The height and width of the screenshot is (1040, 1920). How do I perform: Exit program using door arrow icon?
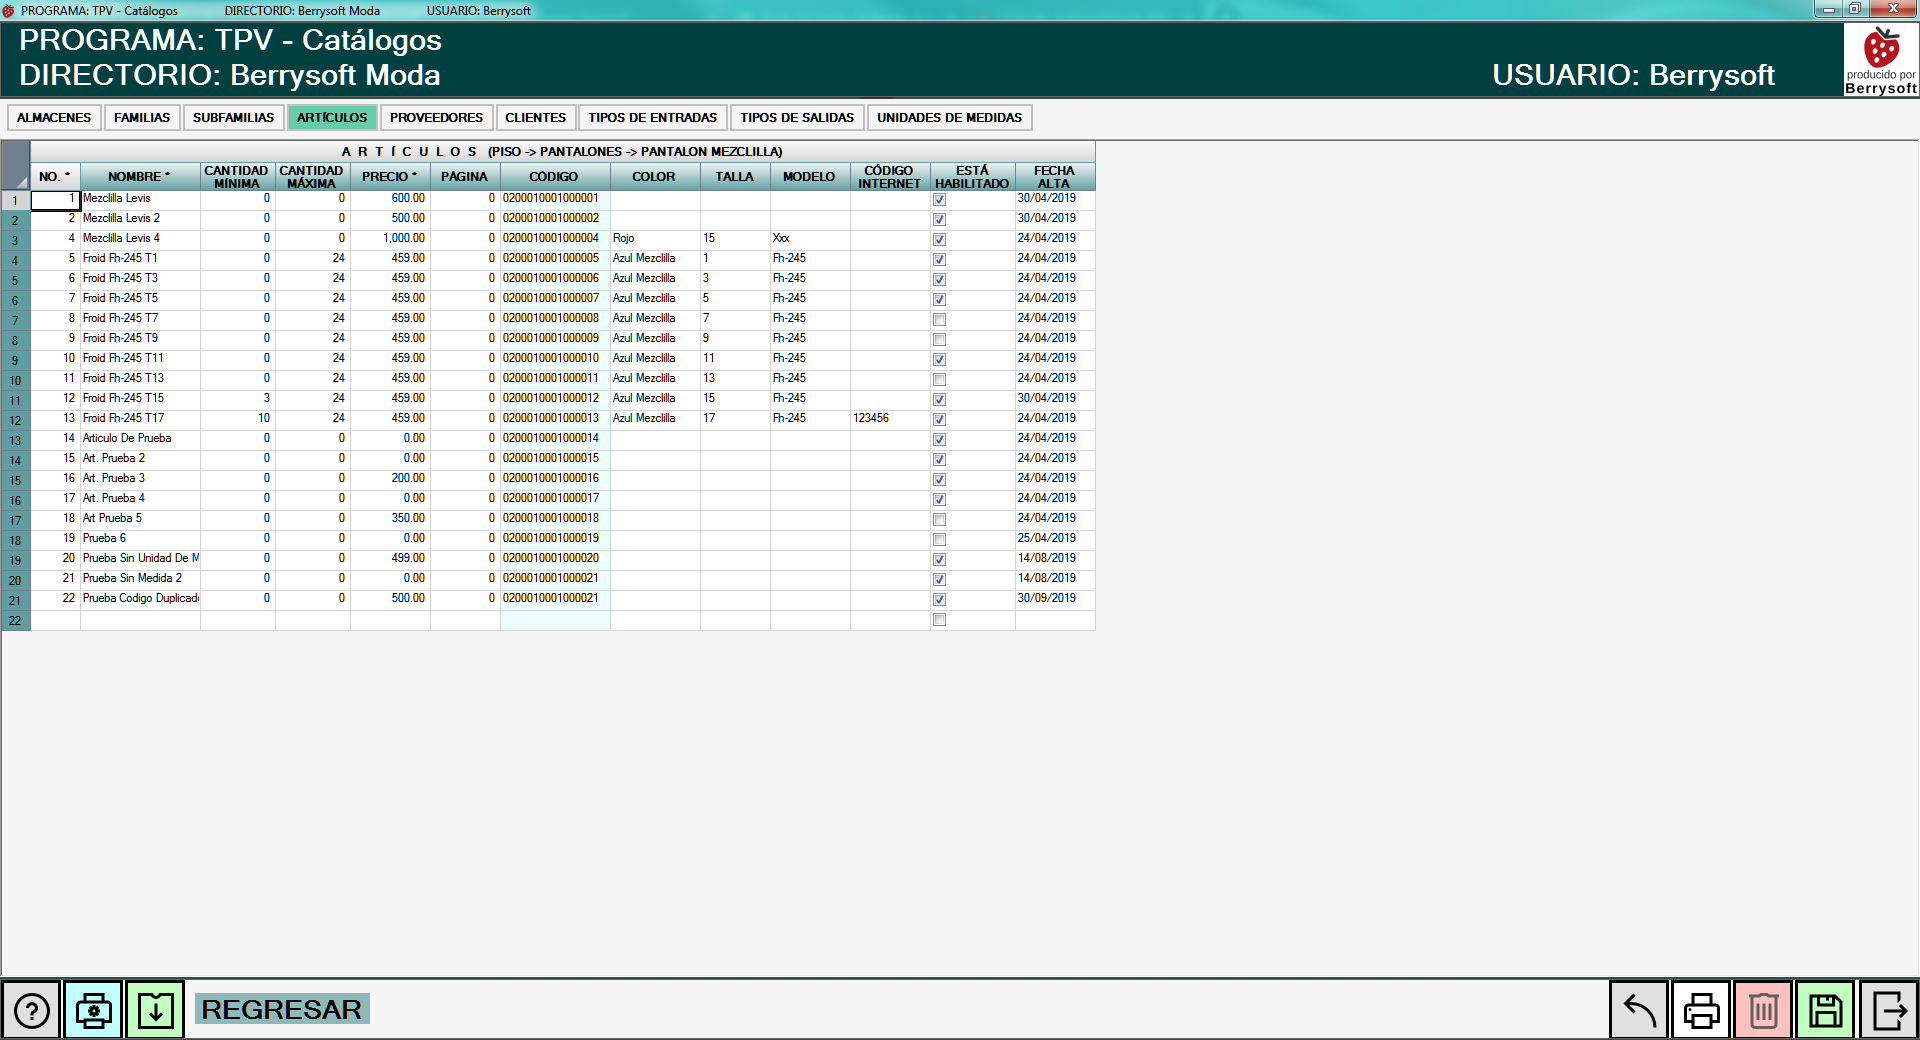click(1888, 1010)
